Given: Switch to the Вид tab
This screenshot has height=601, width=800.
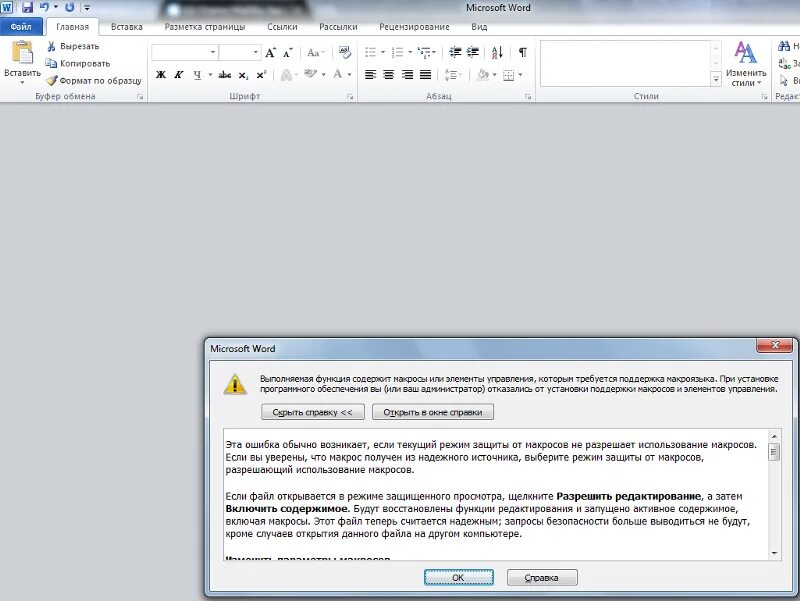Looking at the screenshot, I should pyautogui.click(x=479, y=27).
